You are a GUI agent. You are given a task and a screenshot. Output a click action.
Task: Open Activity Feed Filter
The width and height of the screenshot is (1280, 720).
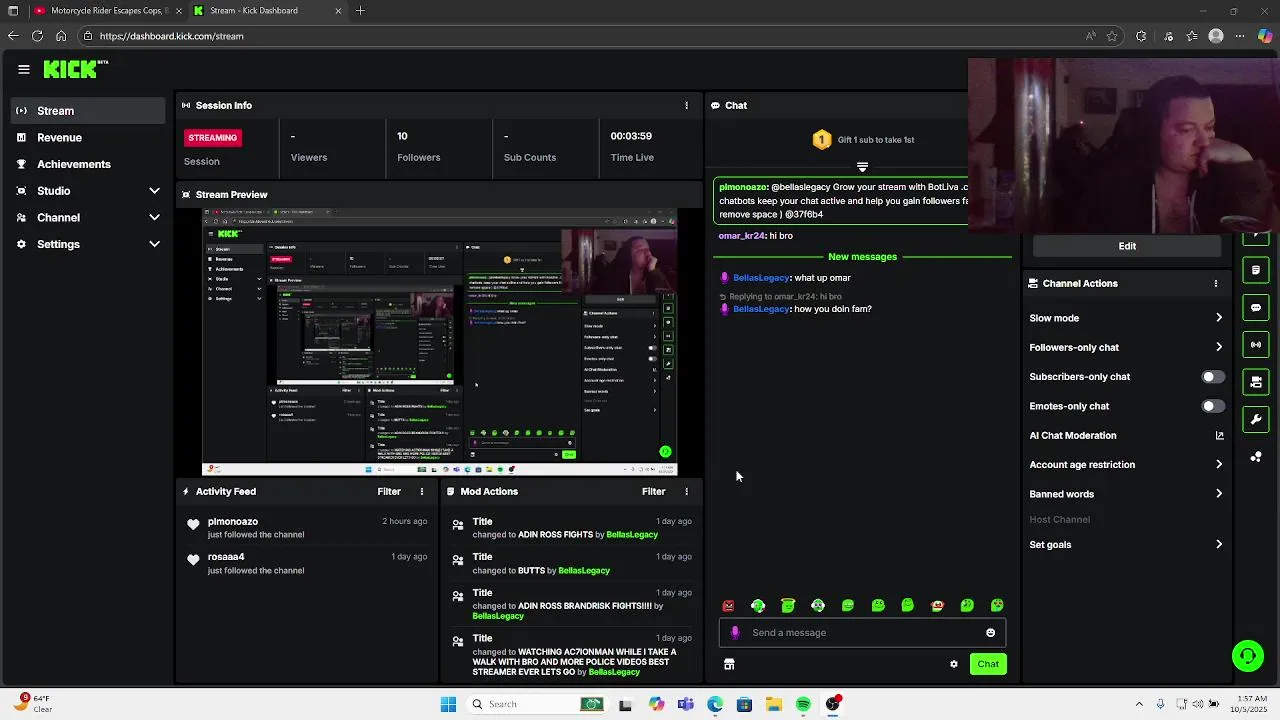tap(389, 491)
